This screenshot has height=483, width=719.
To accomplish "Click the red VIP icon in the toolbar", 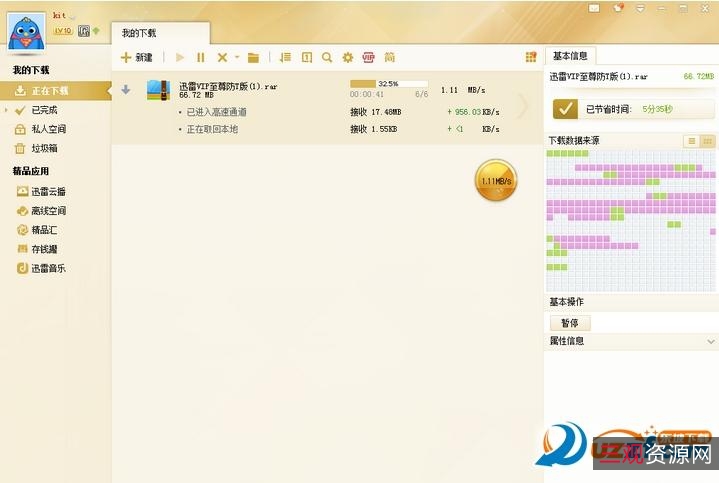I will tap(369, 57).
